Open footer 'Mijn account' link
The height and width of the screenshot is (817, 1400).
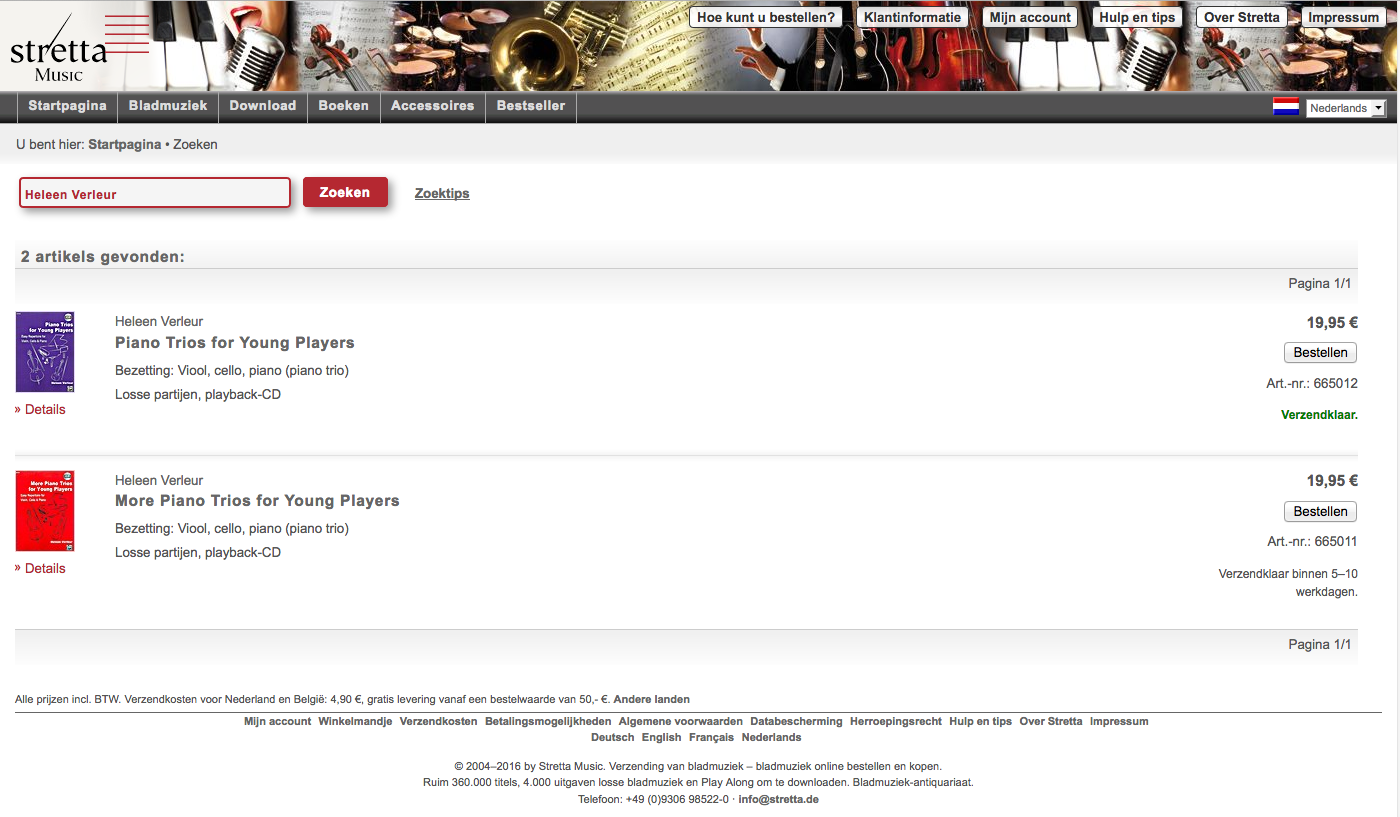pyautogui.click(x=277, y=721)
